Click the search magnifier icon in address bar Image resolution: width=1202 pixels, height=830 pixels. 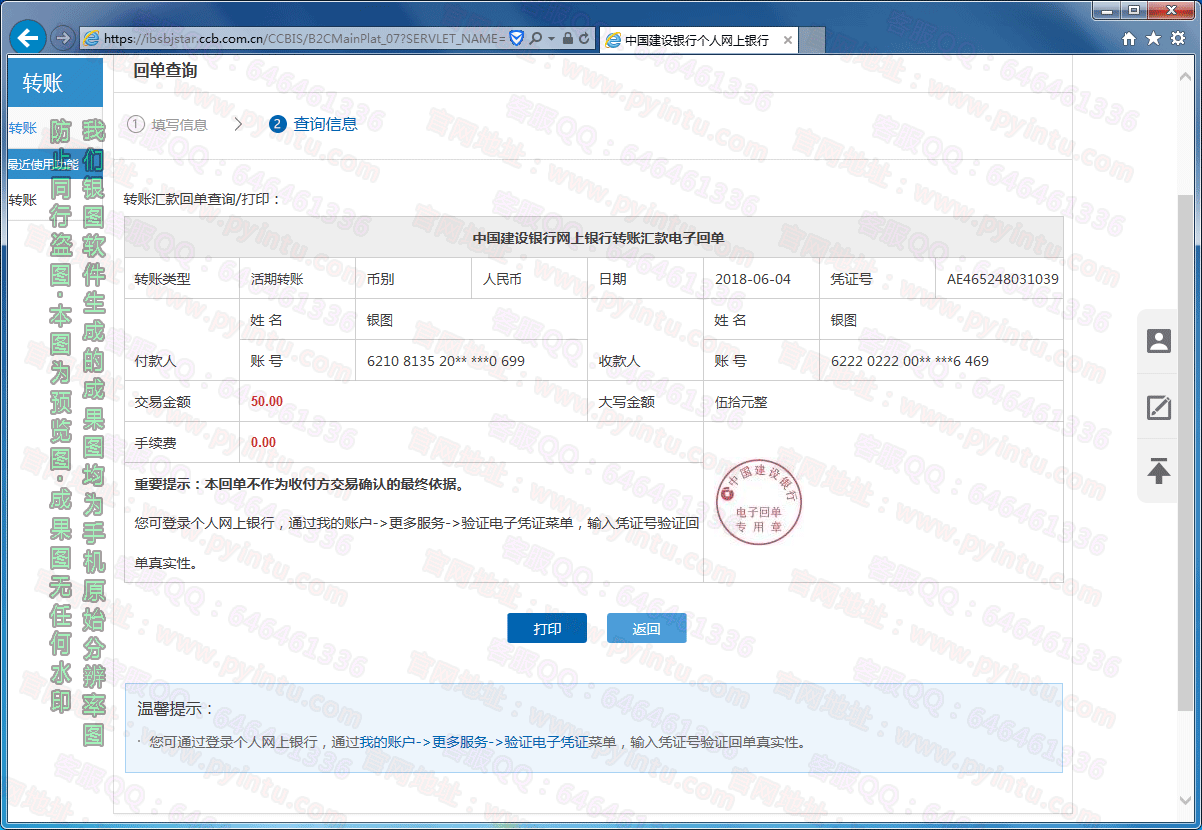[535, 39]
